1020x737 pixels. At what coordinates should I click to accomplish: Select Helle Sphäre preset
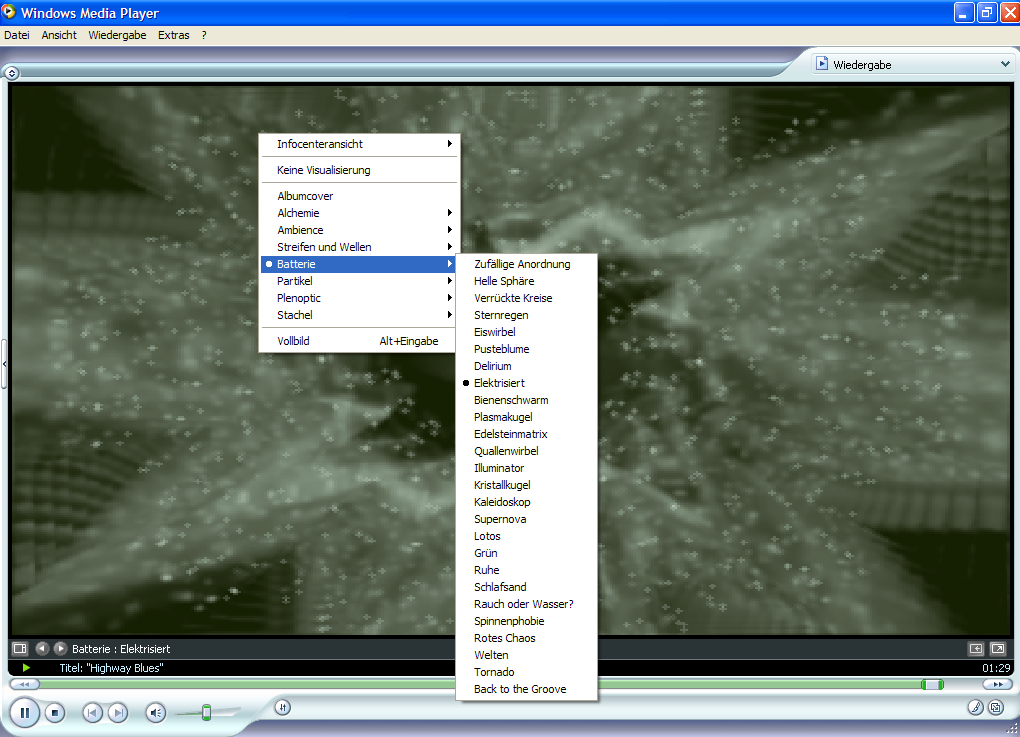tap(526, 280)
